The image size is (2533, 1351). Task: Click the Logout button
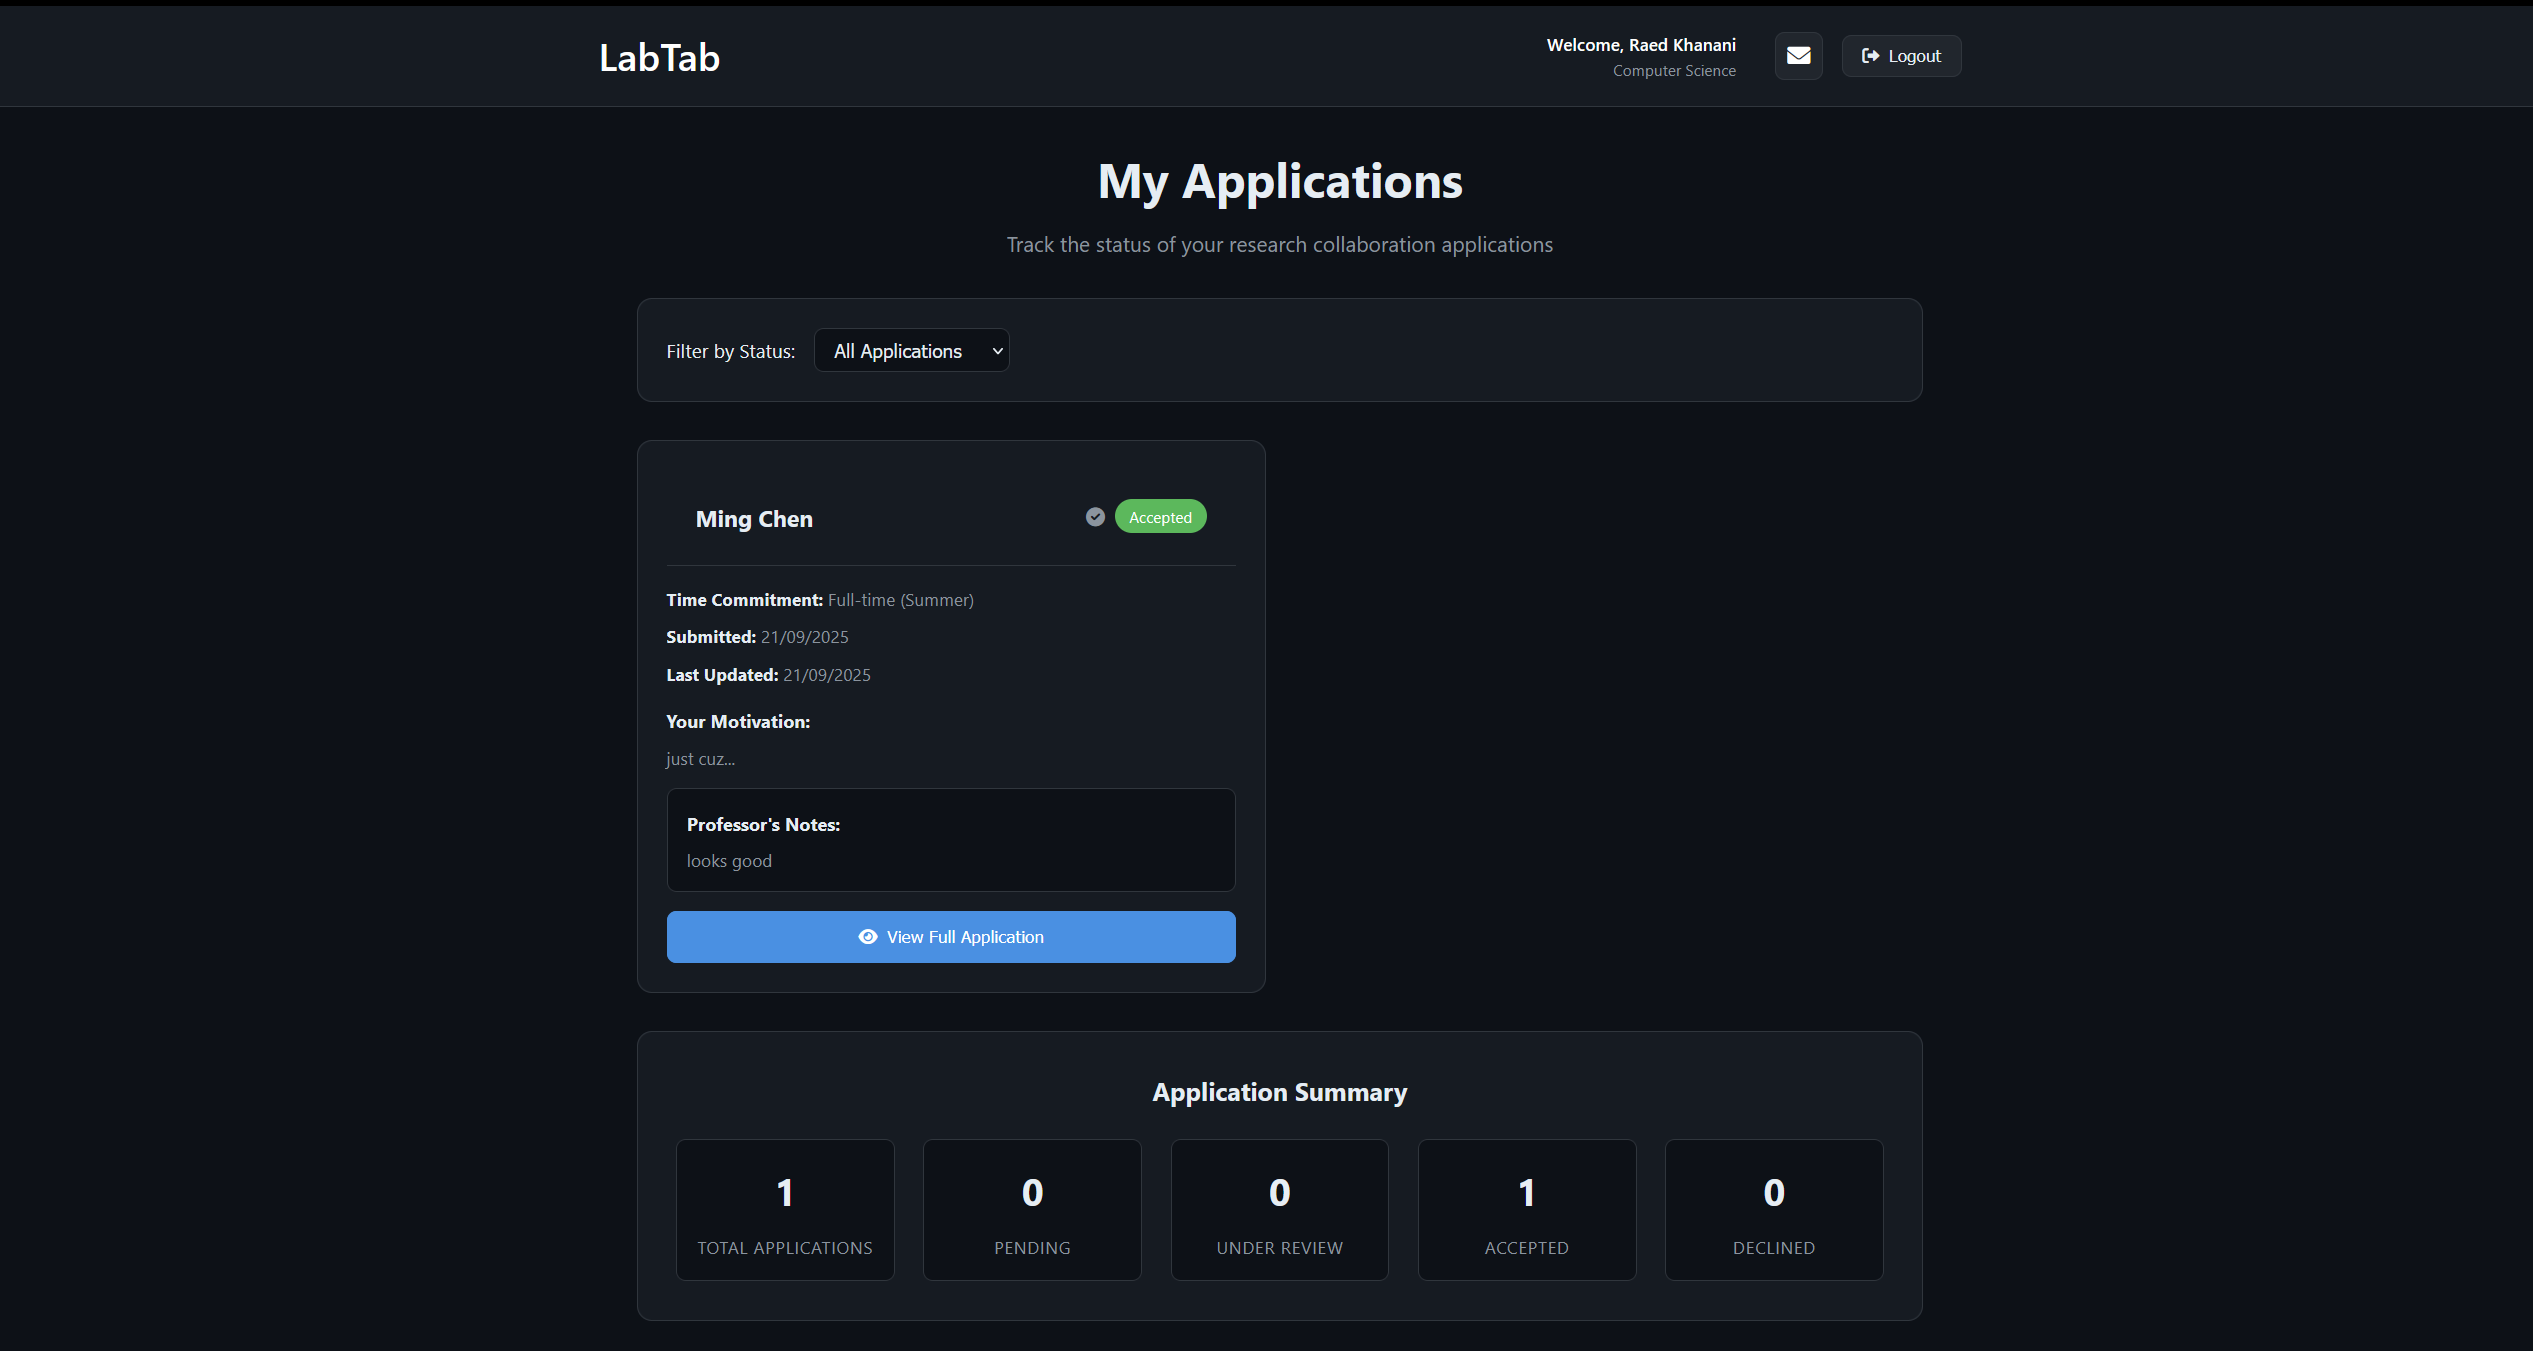point(1901,56)
